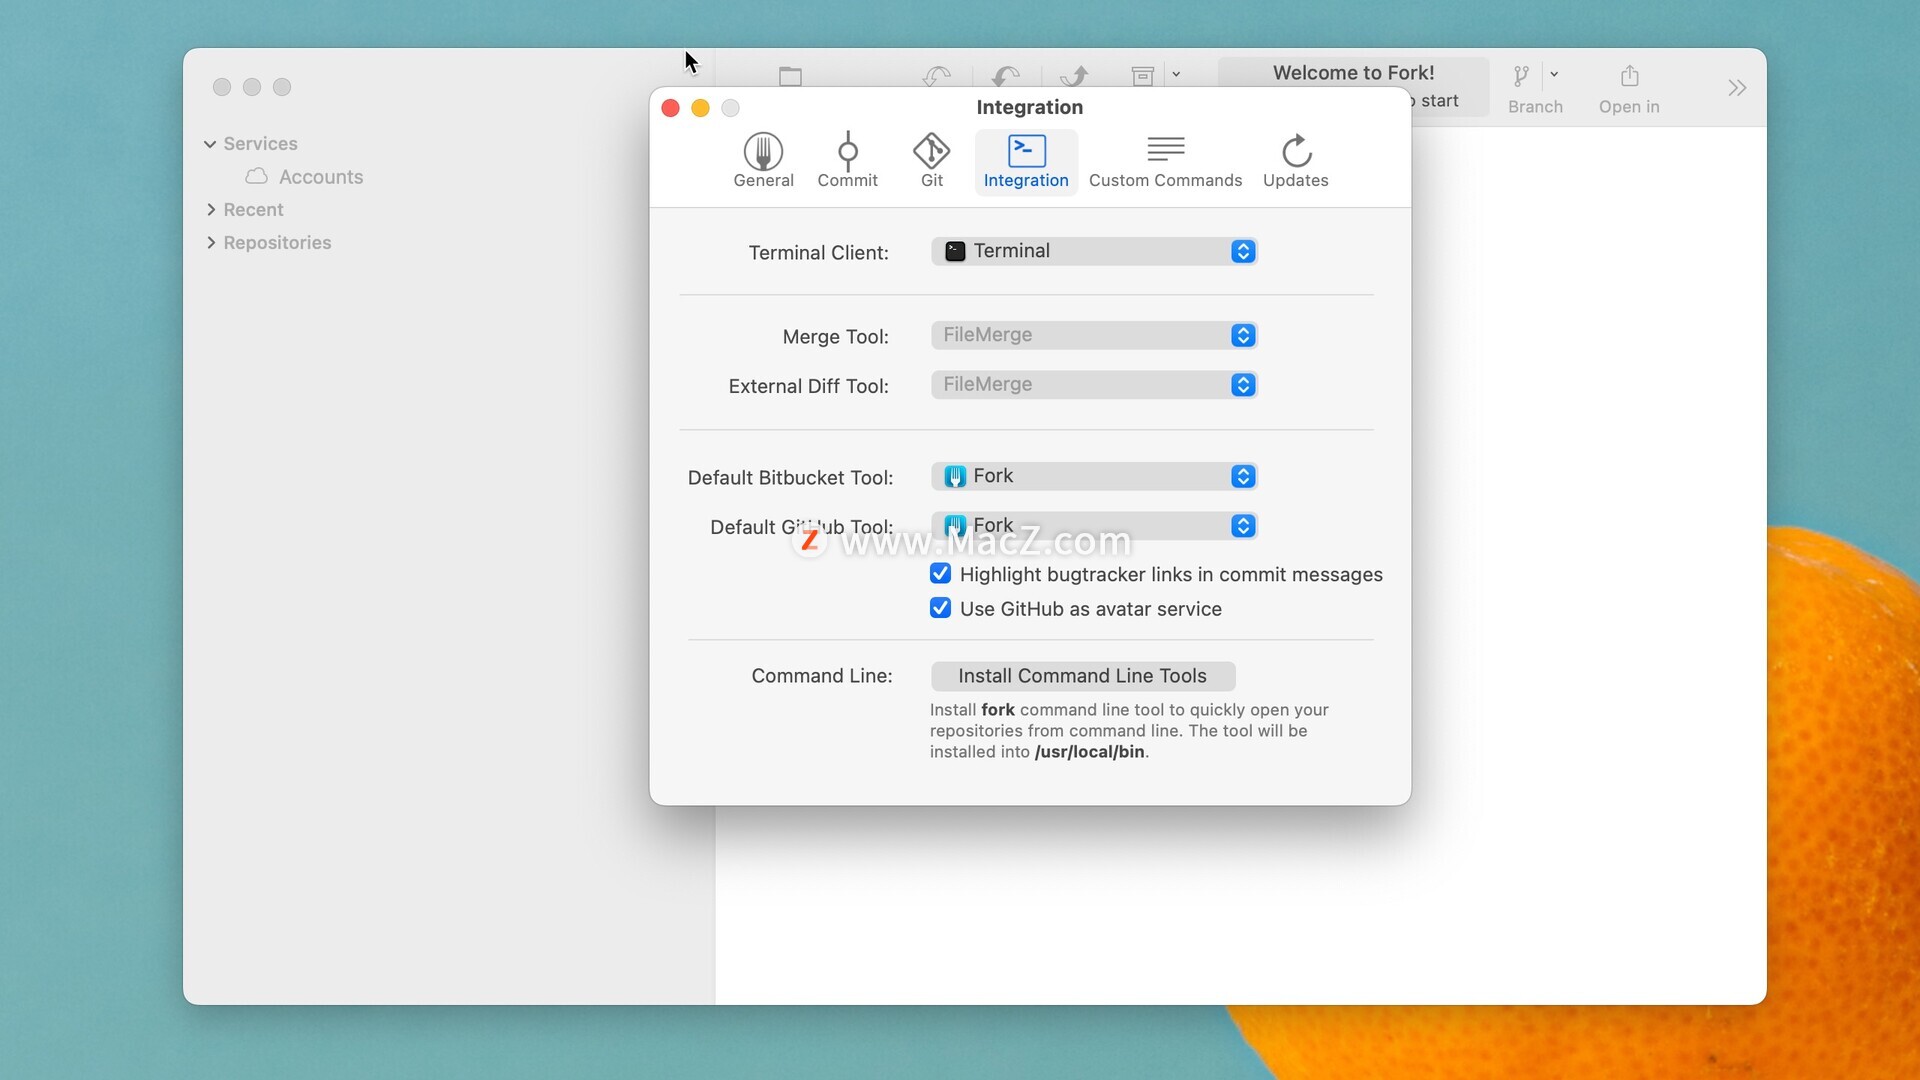1920x1080 pixels.
Task: Switch to the Git preferences tab
Action: (x=931, y=161)
